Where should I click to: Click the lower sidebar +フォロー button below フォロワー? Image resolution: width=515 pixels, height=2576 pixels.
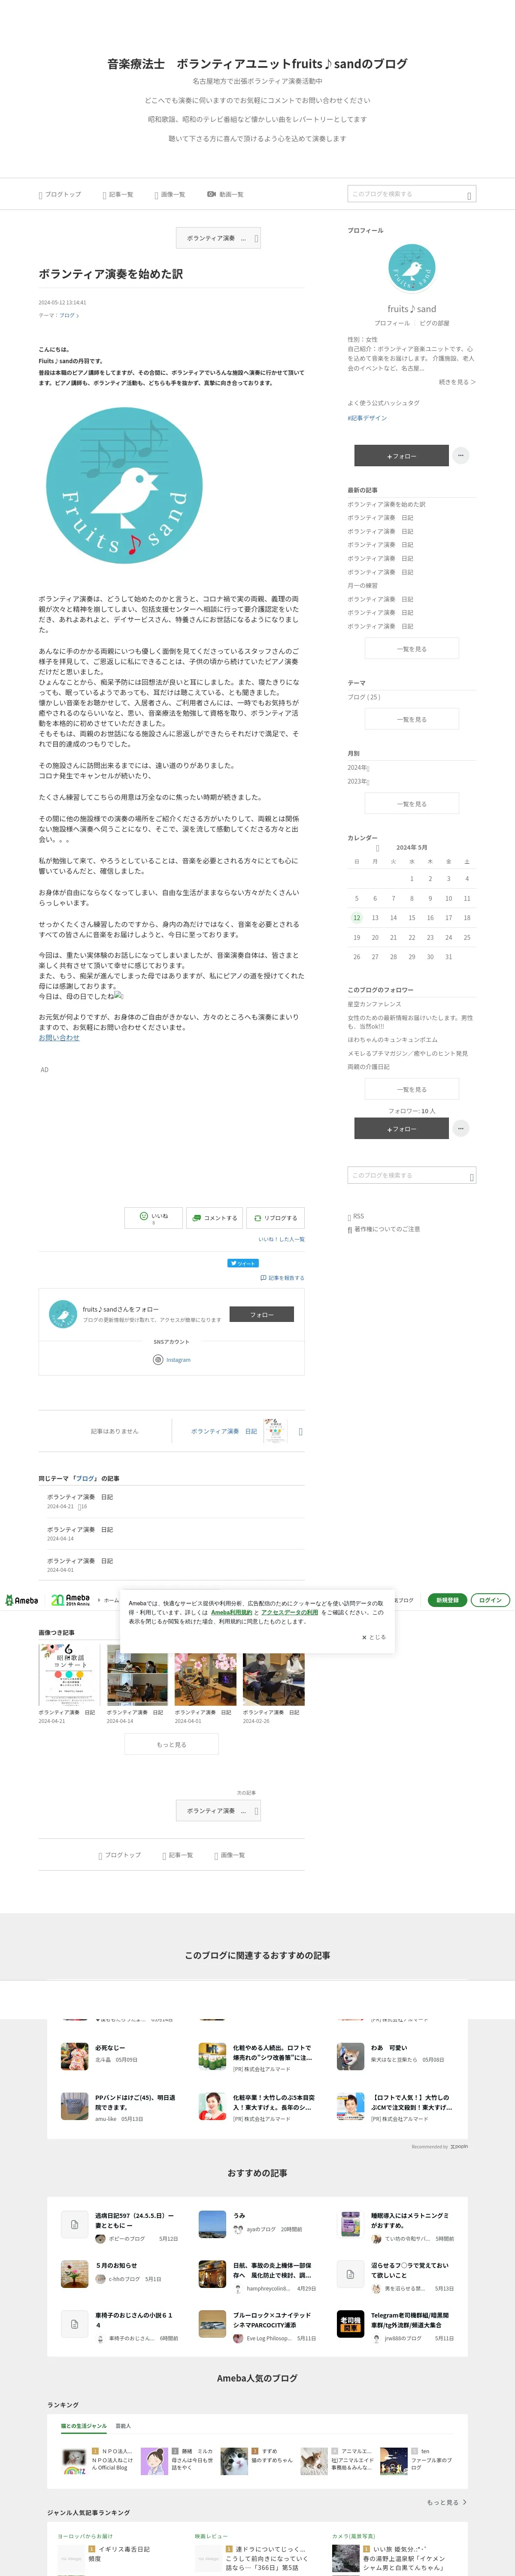pos(401,1128)
